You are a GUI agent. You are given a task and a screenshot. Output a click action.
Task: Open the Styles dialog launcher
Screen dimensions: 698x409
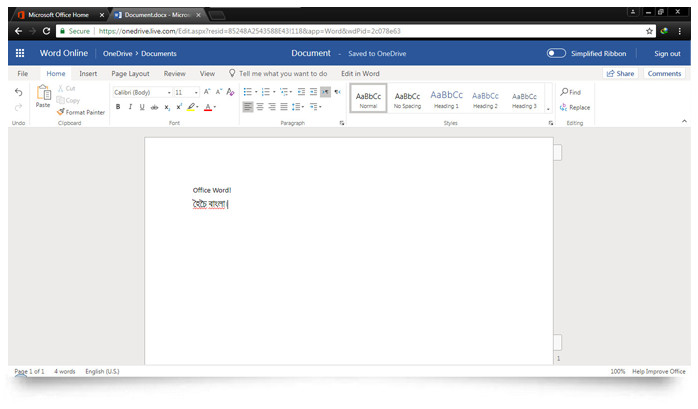click(x=551, y=123)
